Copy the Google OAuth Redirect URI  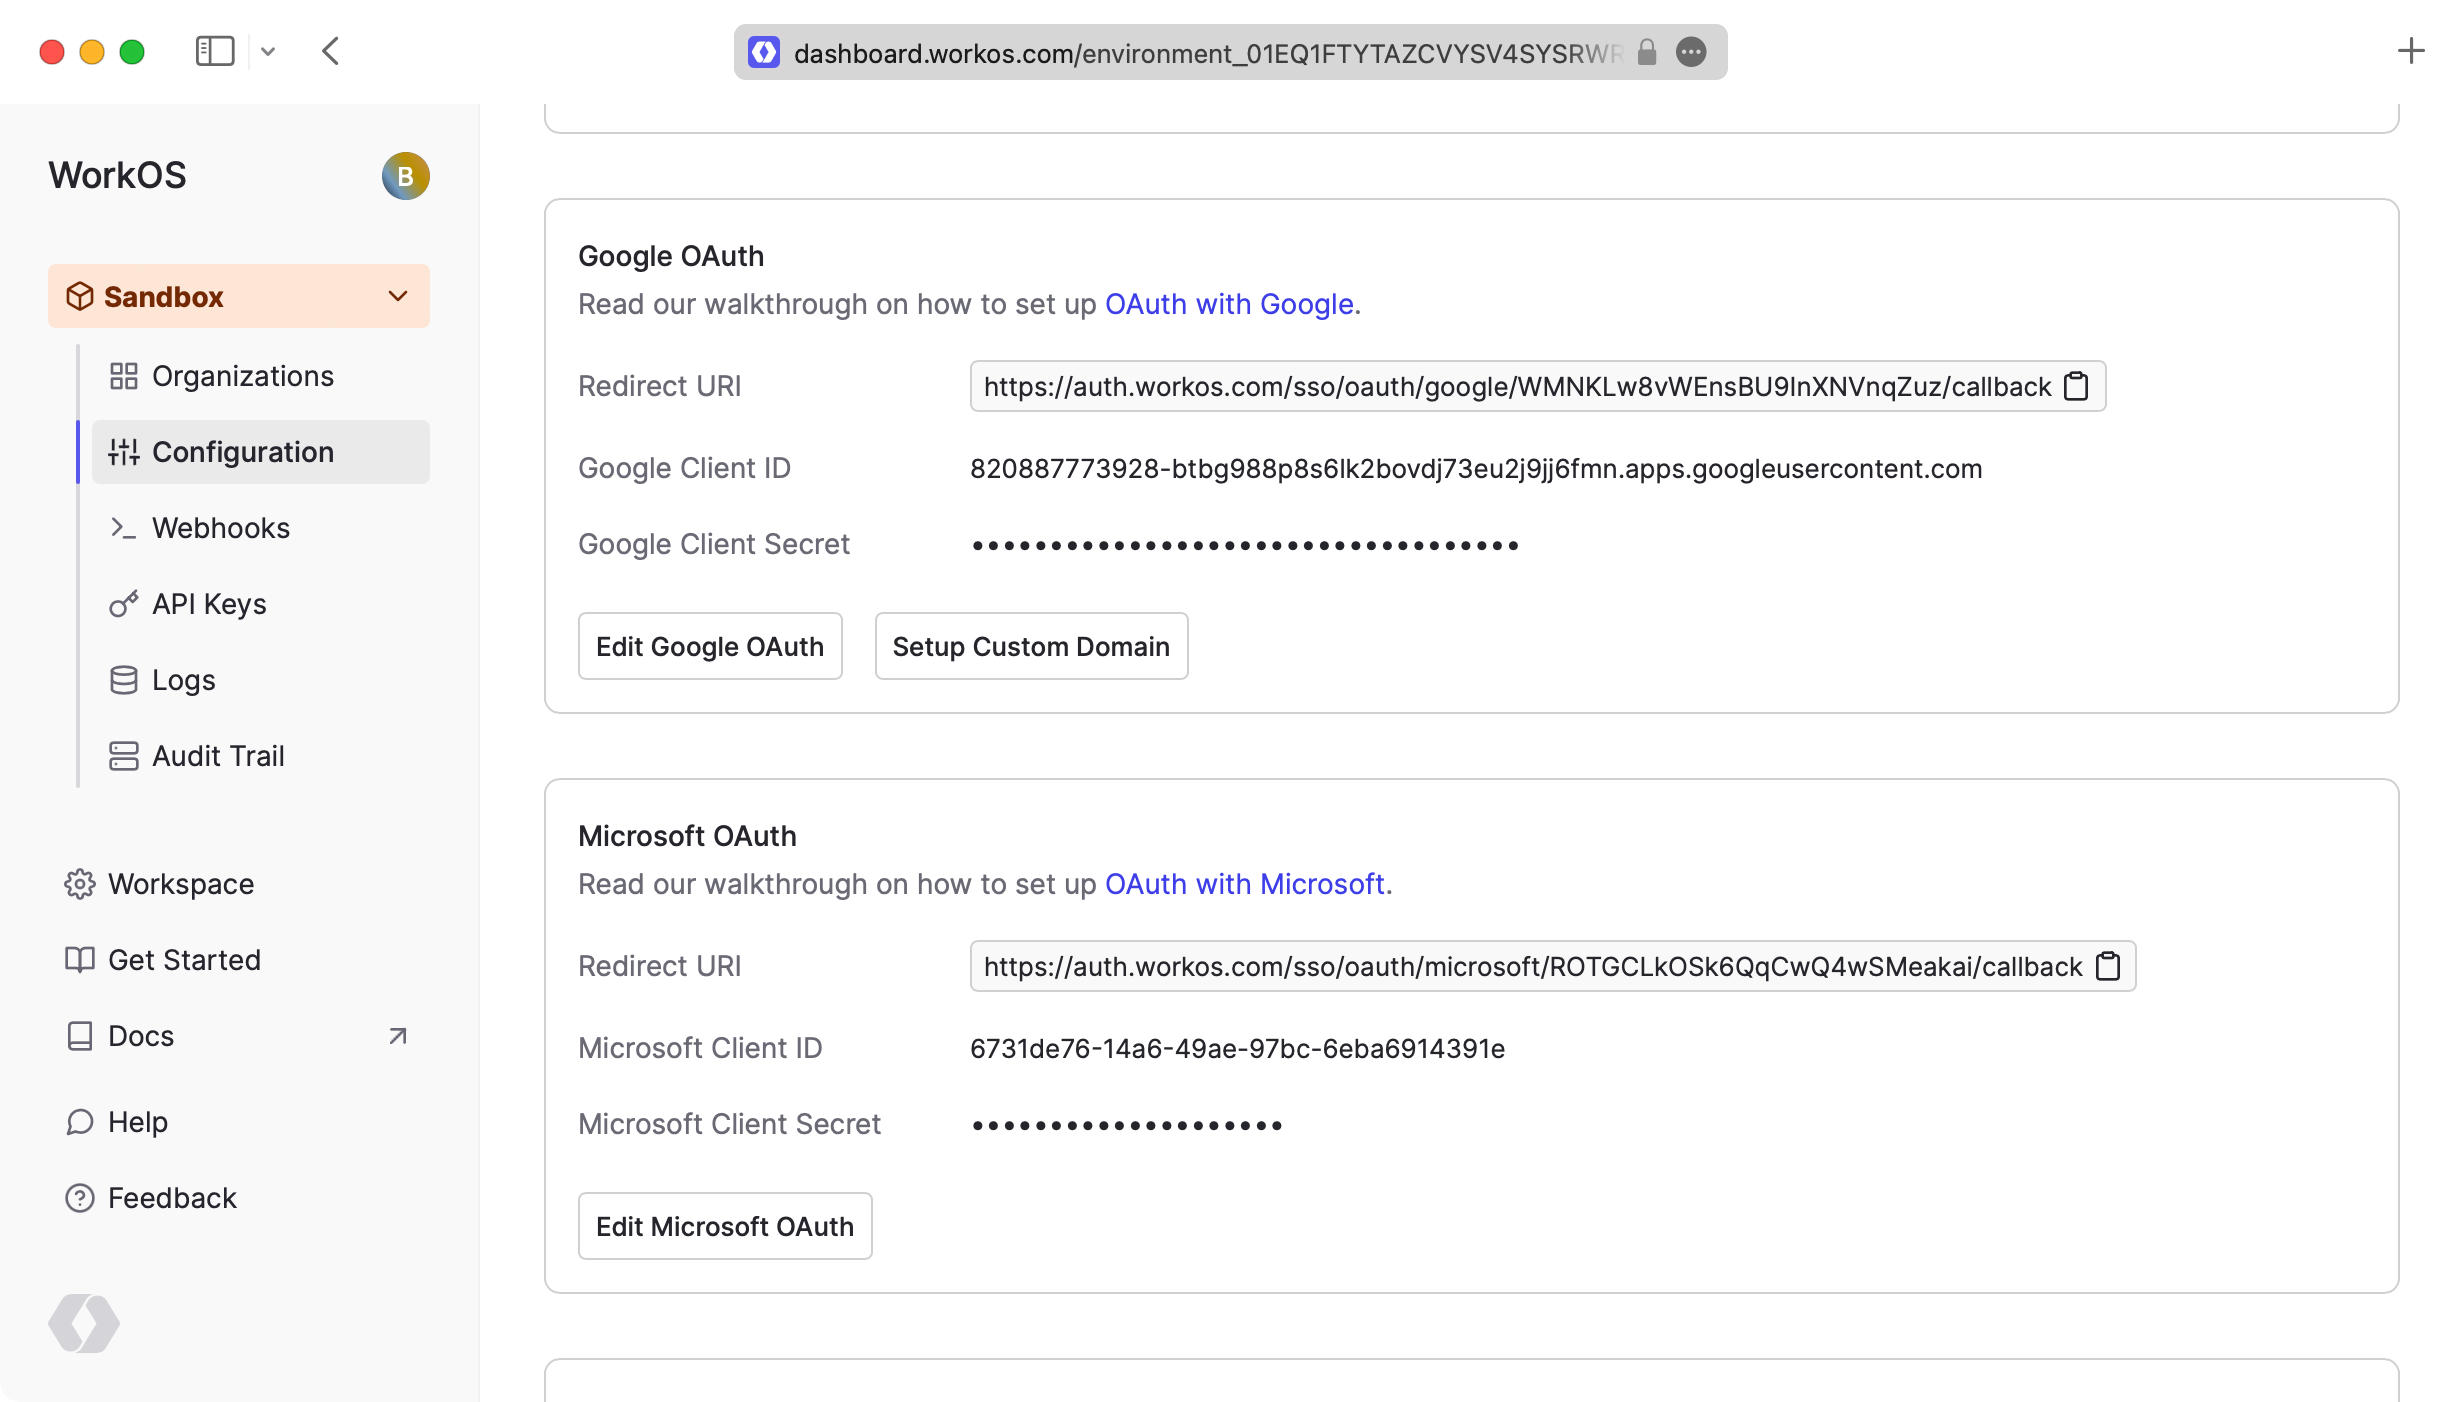(2076, 386)
